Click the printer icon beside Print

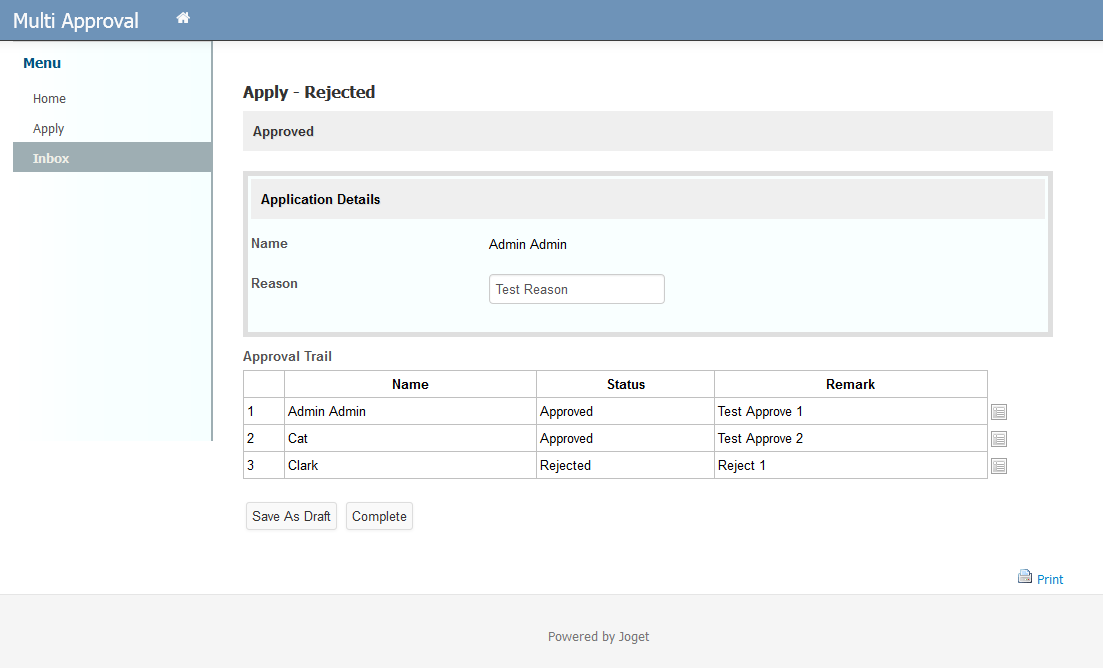click(x=1024, y=577)
